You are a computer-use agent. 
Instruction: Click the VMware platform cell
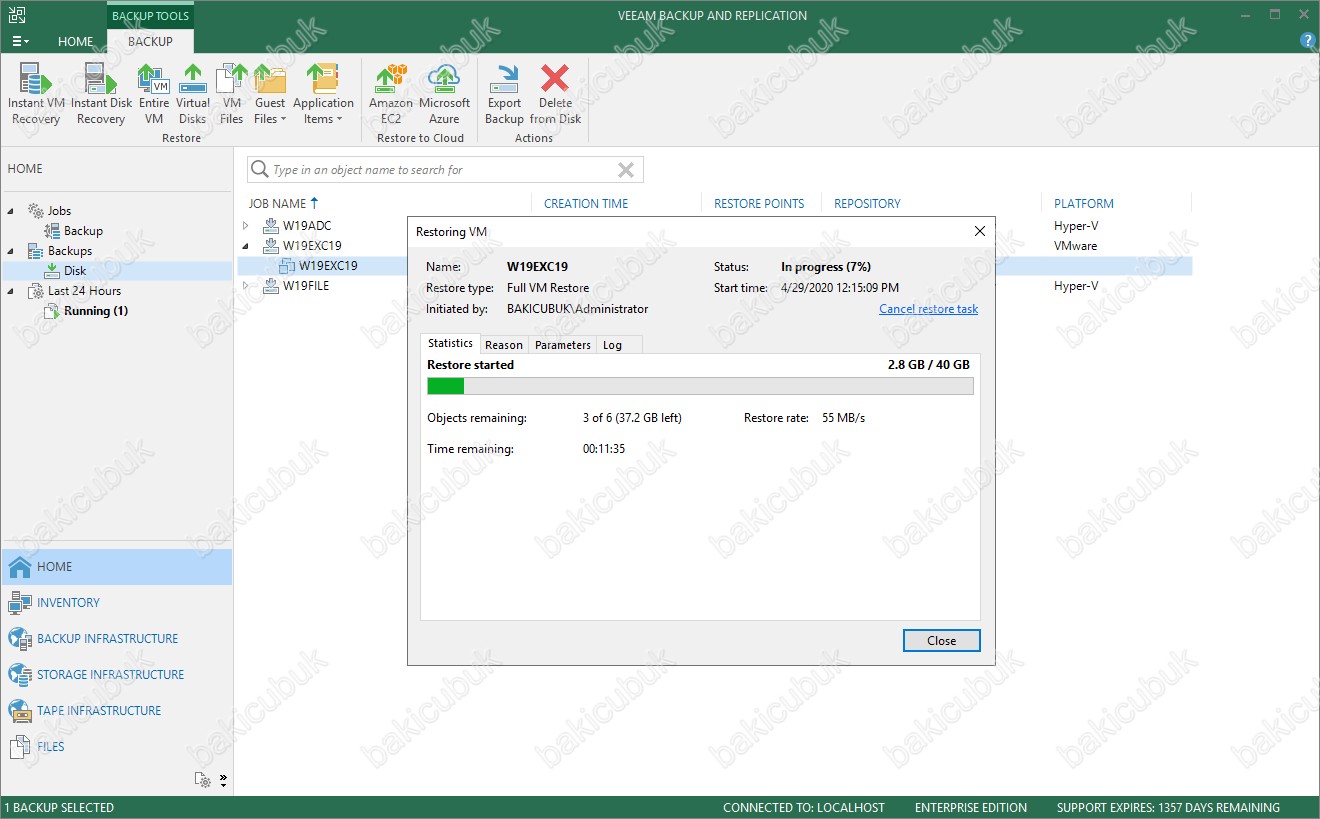1076,246
